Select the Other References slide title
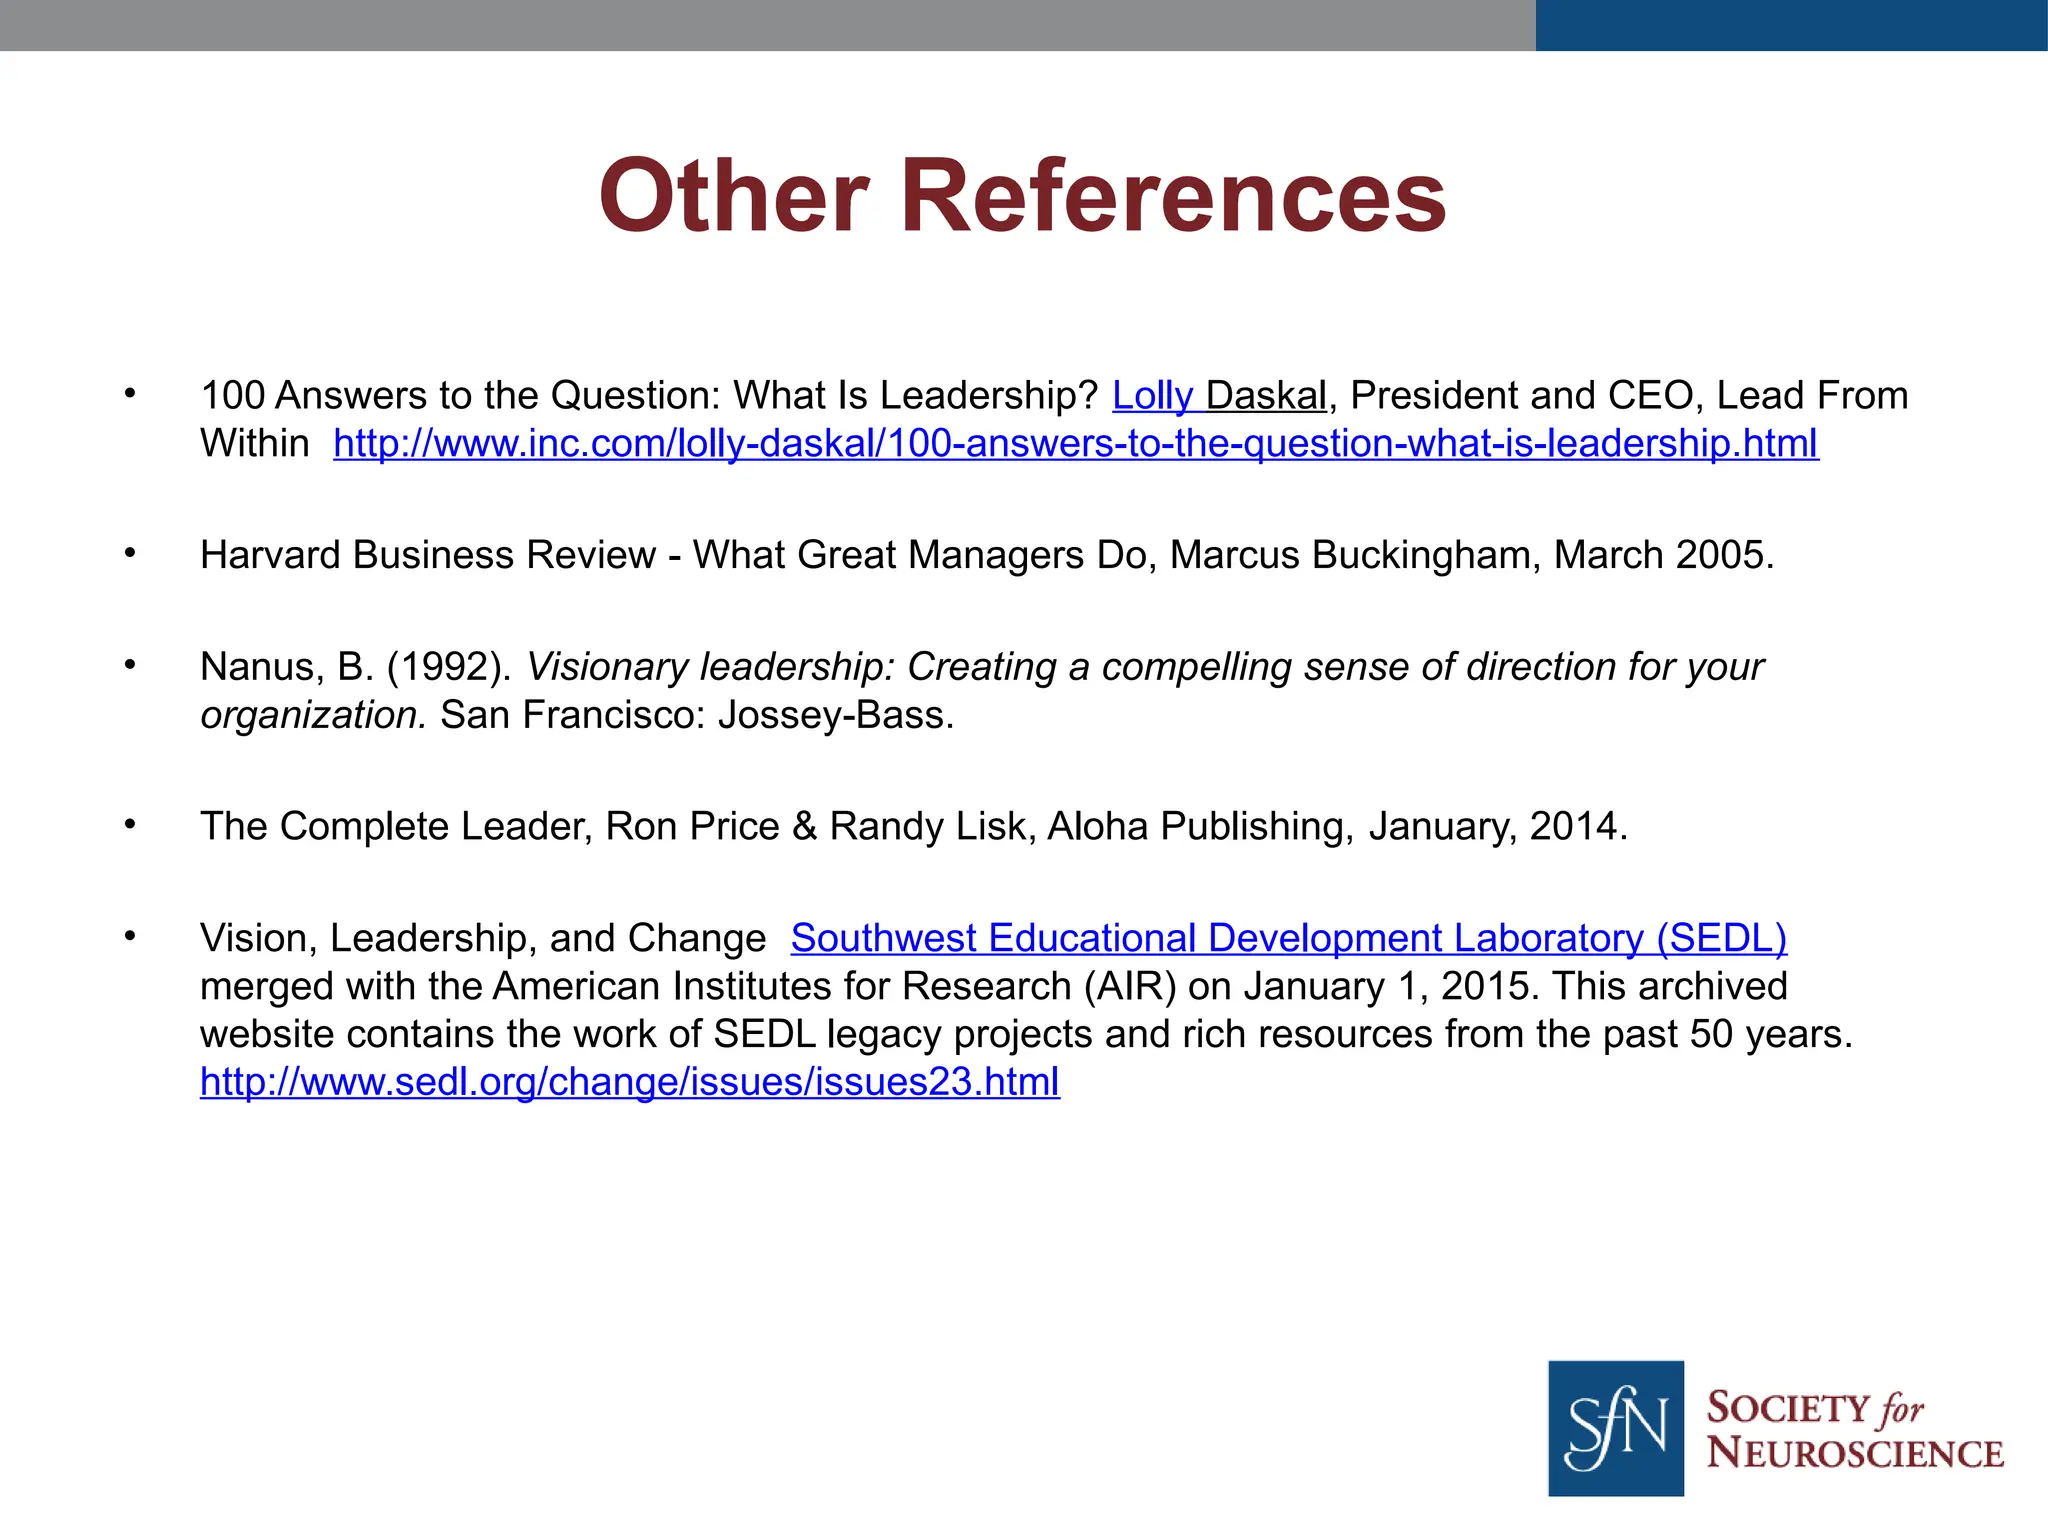This screenshot has width=2048, height=1536. tap(1023, 196)
